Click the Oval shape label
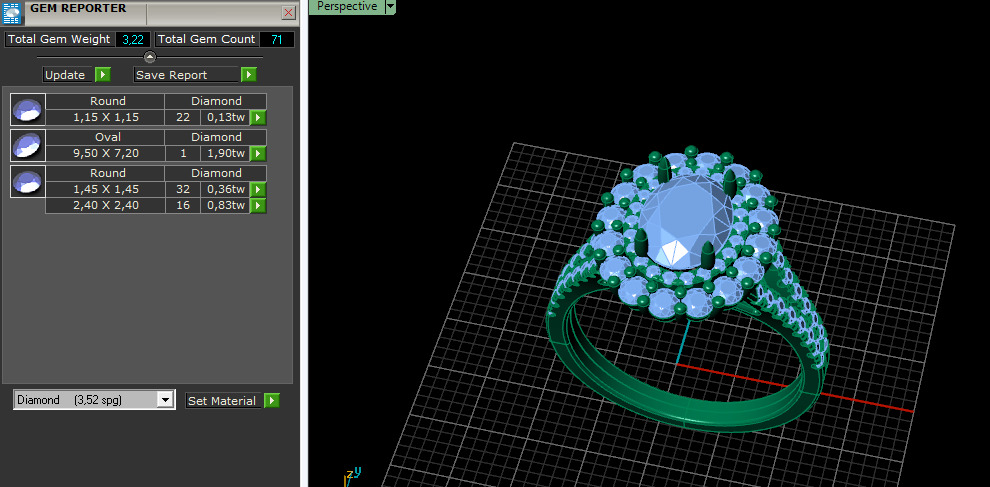Screen dimensions: 990x487 [105, 137]
